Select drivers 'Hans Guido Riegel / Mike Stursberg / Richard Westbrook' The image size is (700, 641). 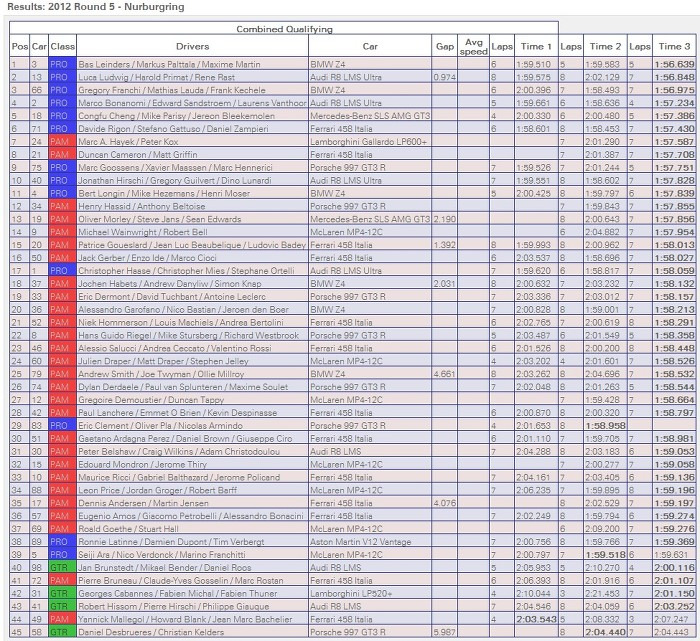tap(188, 336)
